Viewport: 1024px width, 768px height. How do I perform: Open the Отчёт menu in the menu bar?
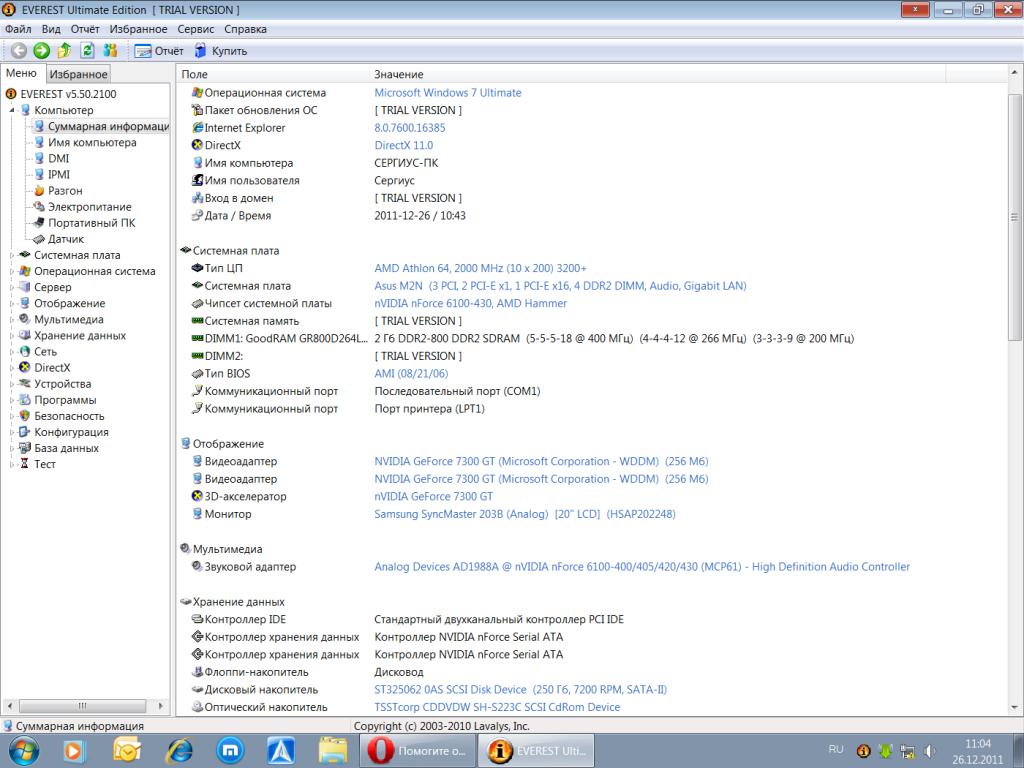[x=85, y=29]
